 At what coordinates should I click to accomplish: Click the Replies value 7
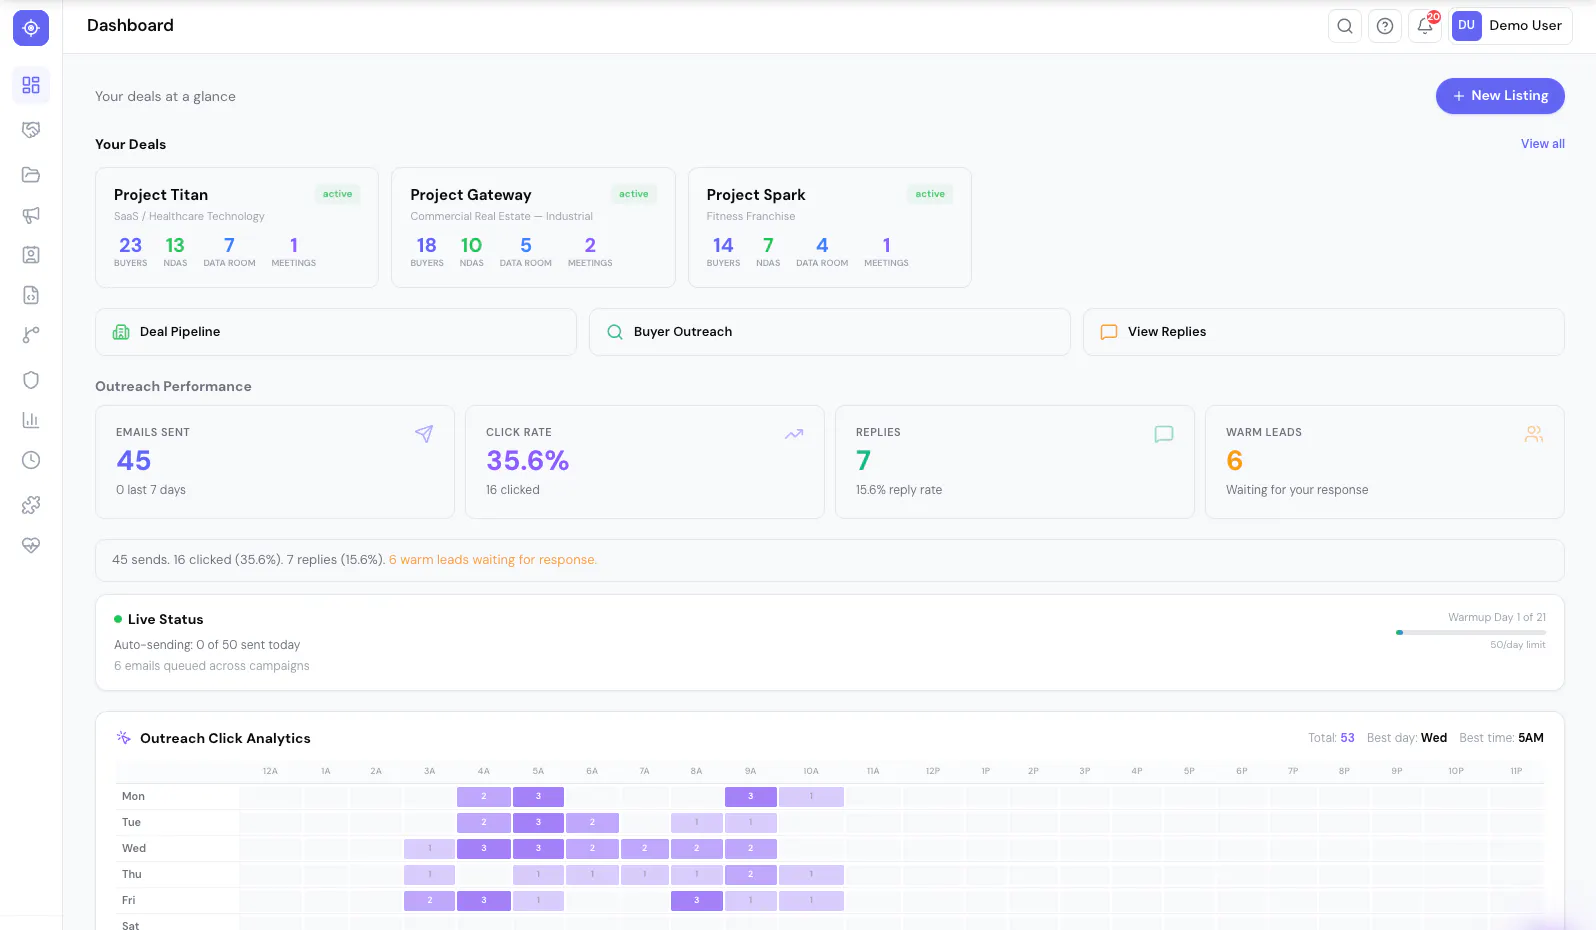[x=864, y=461]
